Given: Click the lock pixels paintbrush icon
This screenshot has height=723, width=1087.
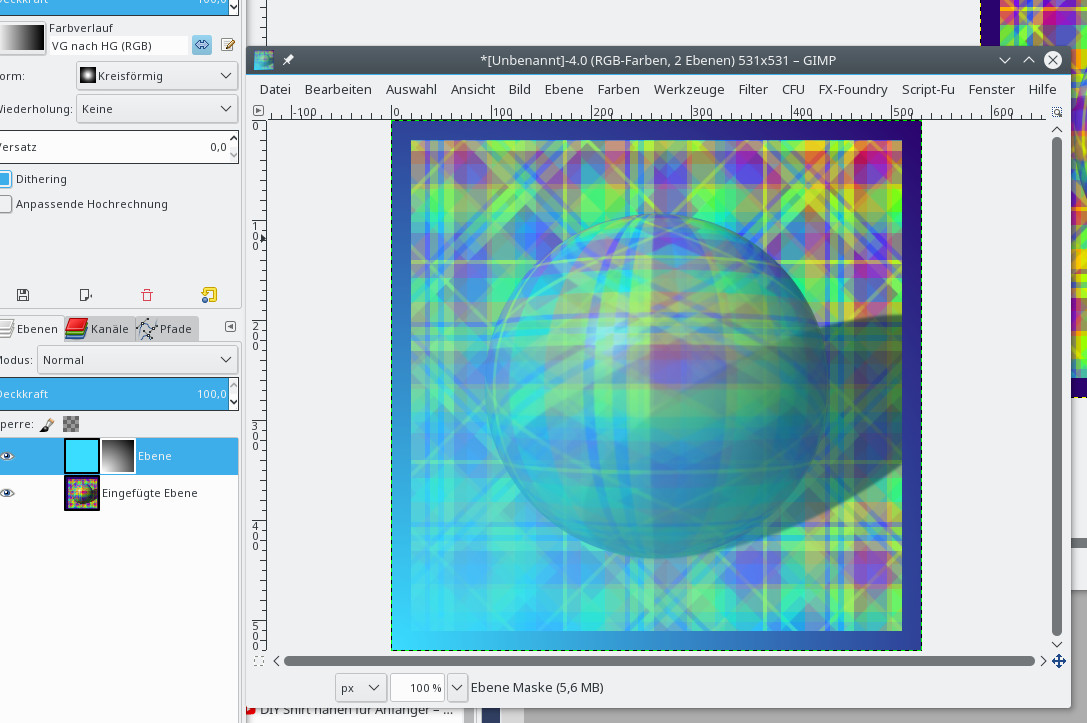Looking at the screenshot, I should (47, 424).
